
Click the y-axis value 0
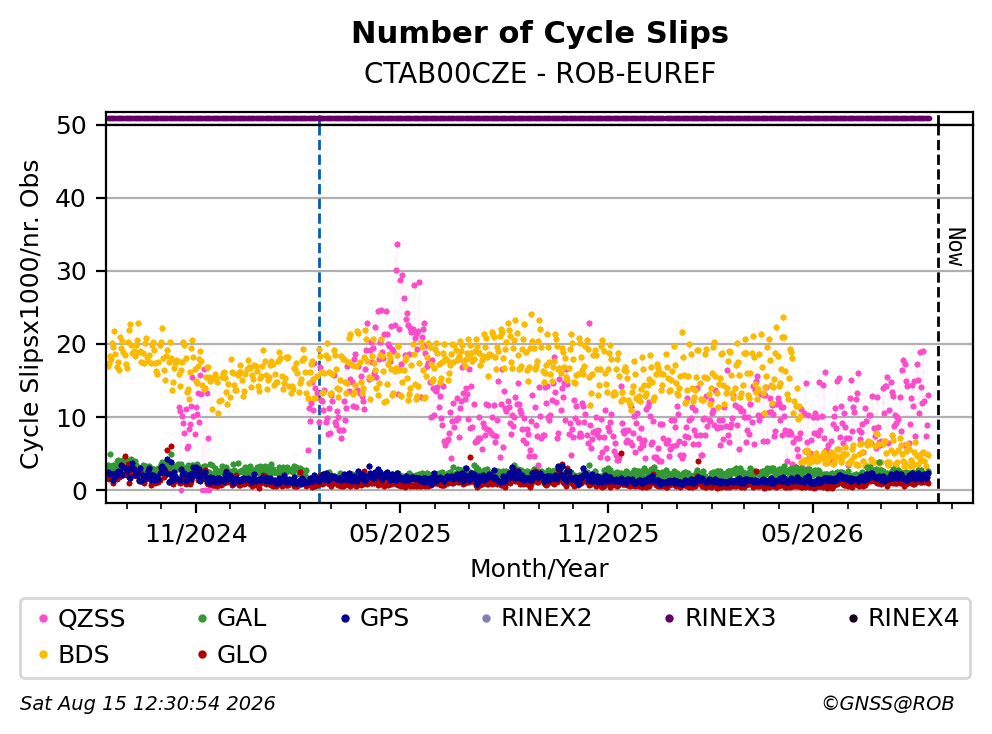pyautogui.click(x=80, y=491)
